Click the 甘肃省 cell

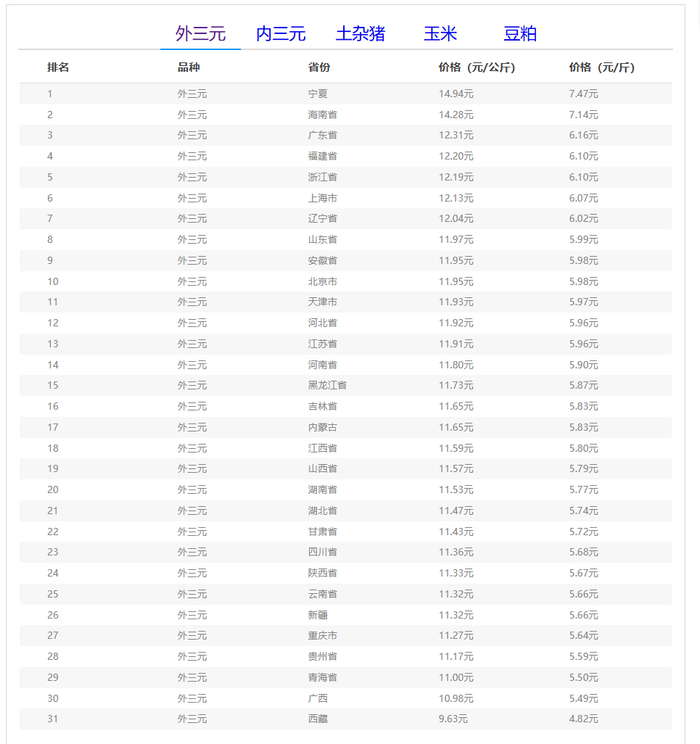tap(322, 531)
